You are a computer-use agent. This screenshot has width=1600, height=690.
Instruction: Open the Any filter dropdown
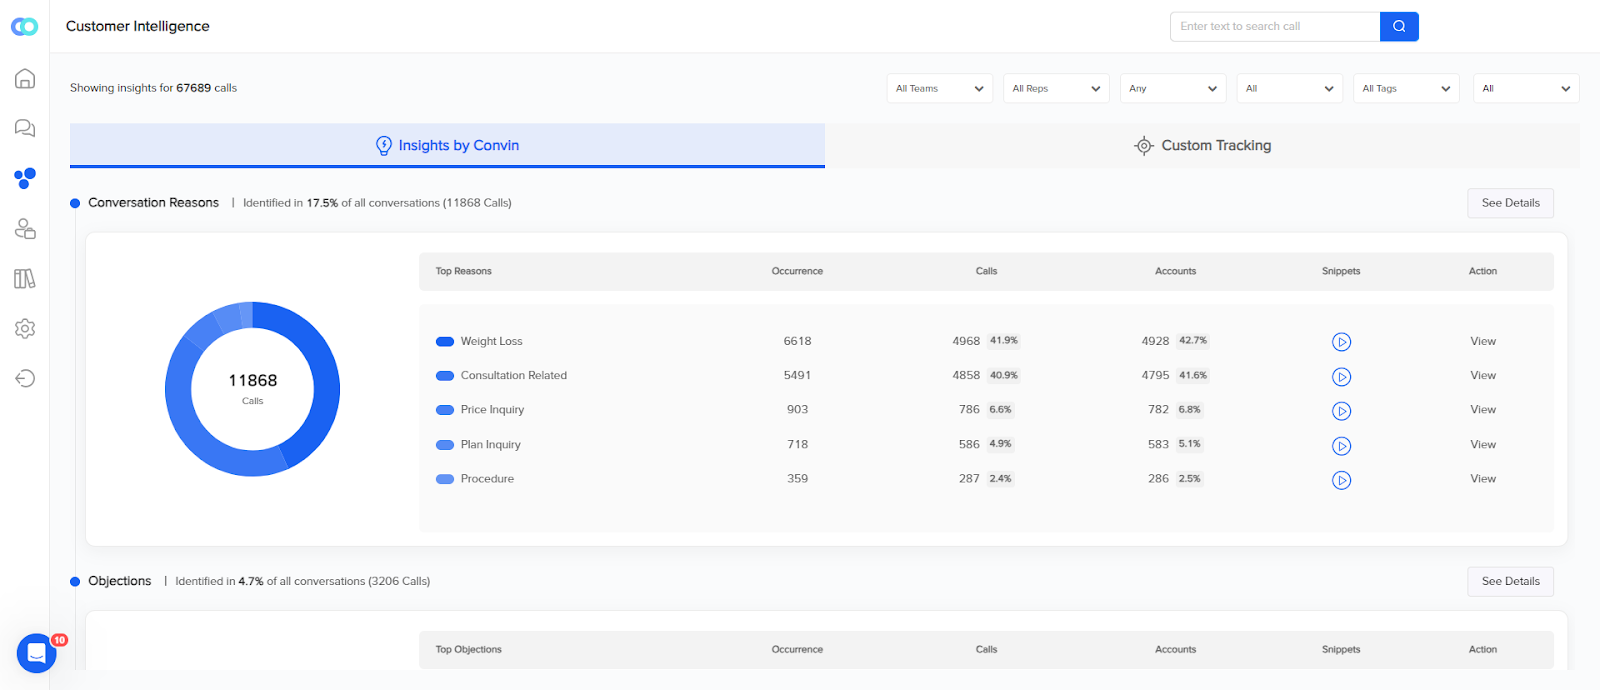tap(1173, 88)
